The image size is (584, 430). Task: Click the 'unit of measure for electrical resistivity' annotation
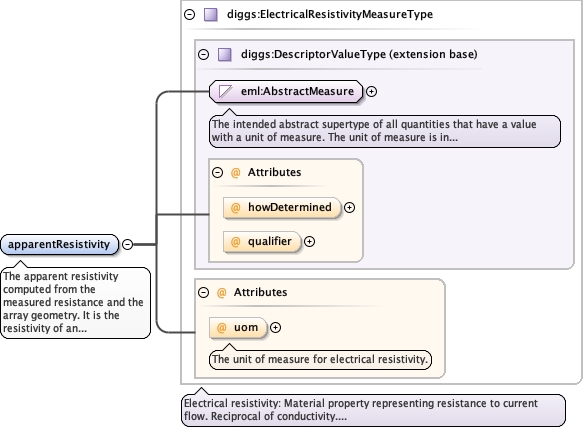pyautogui.click(x=320, y=360)
